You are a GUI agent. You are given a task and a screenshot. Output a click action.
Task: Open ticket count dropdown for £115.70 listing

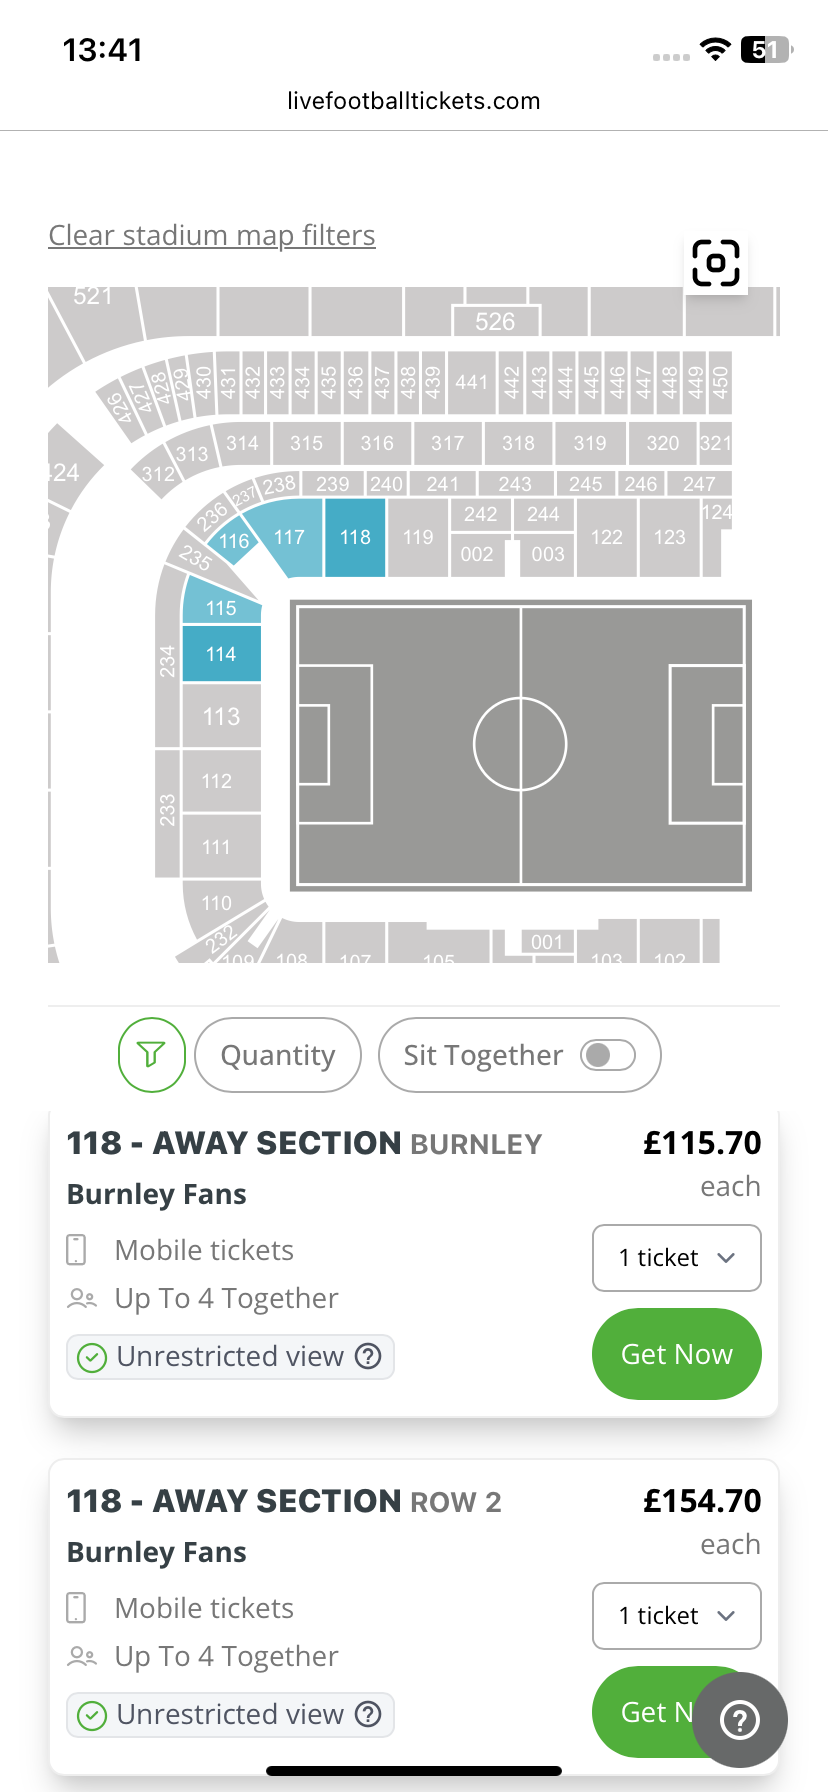pos(676,1258)
